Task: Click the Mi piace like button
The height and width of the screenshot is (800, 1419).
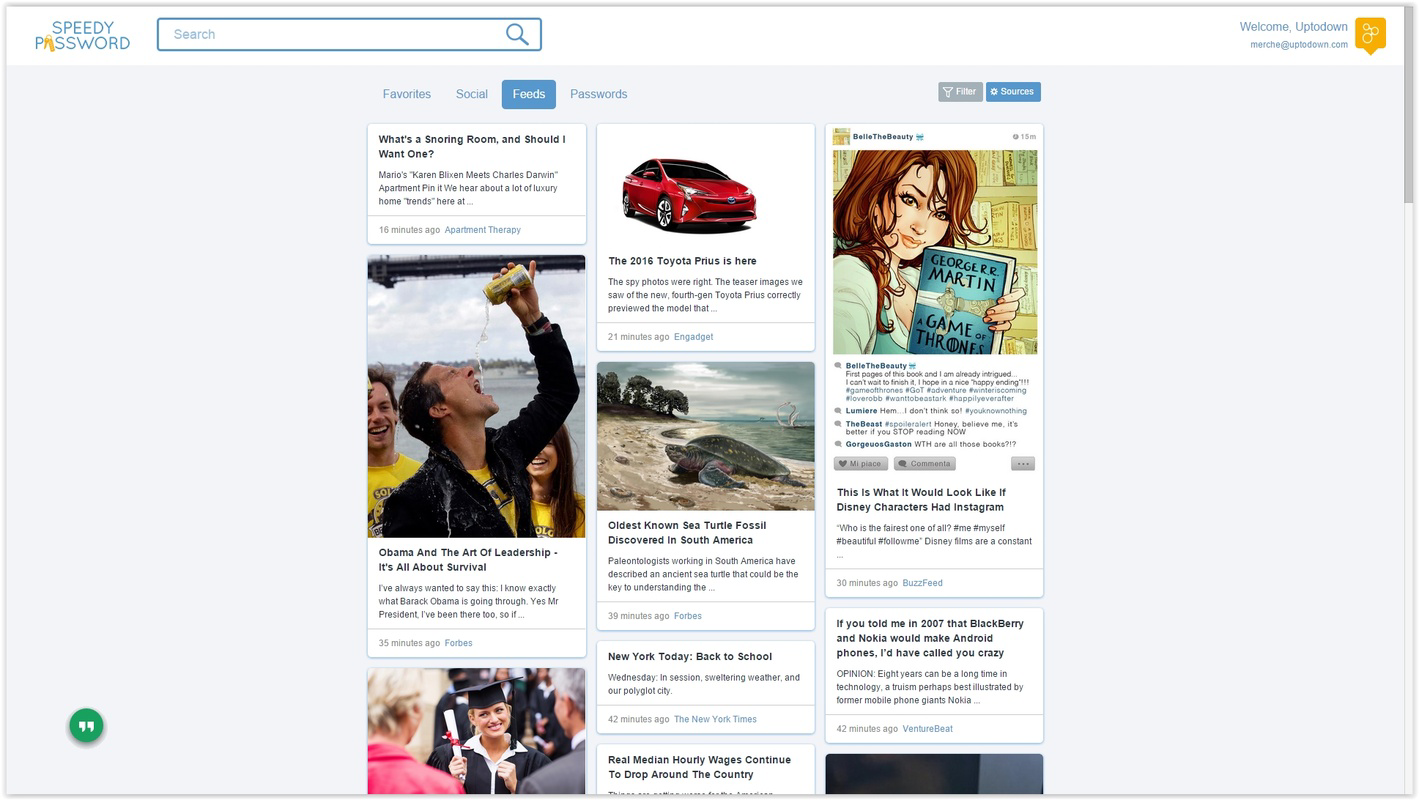Action: click(861, 464)
